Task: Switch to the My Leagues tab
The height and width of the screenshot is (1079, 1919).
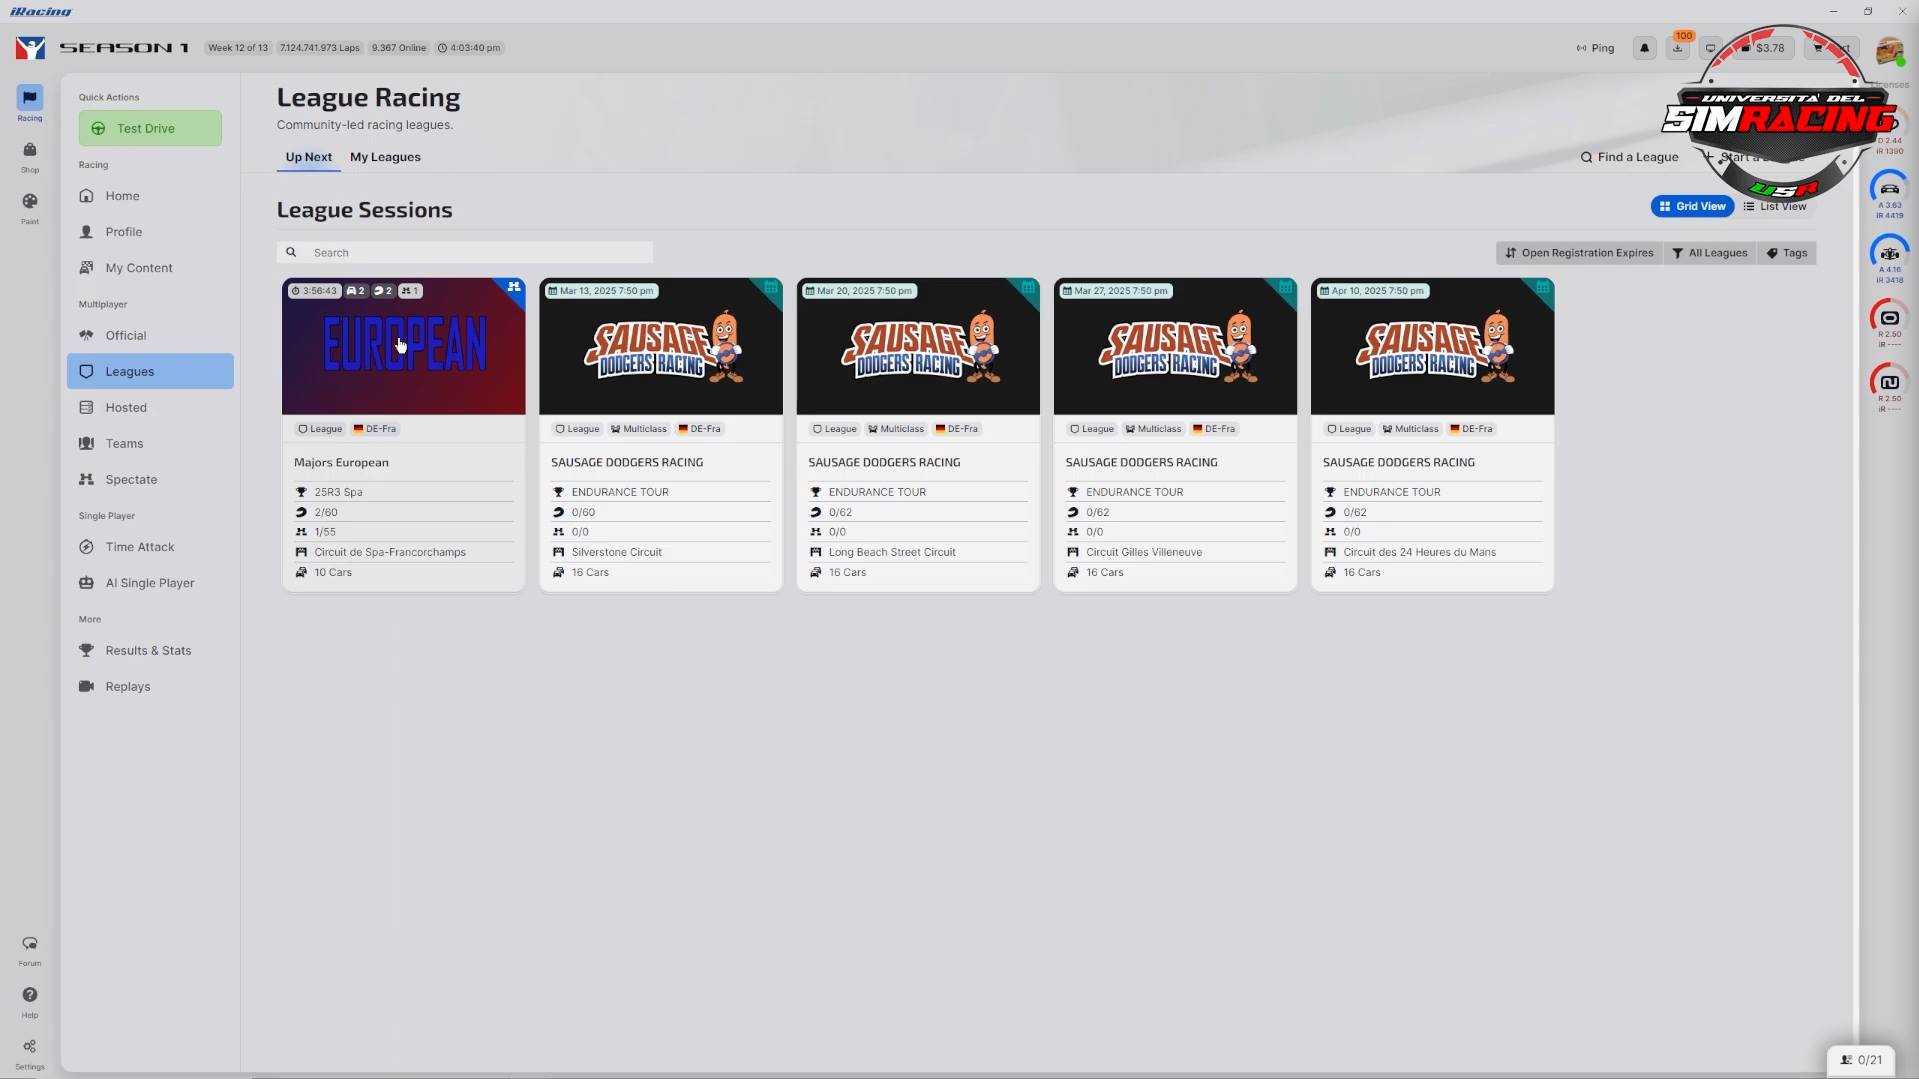Action: pyautogui.click(x=385, y=157)
